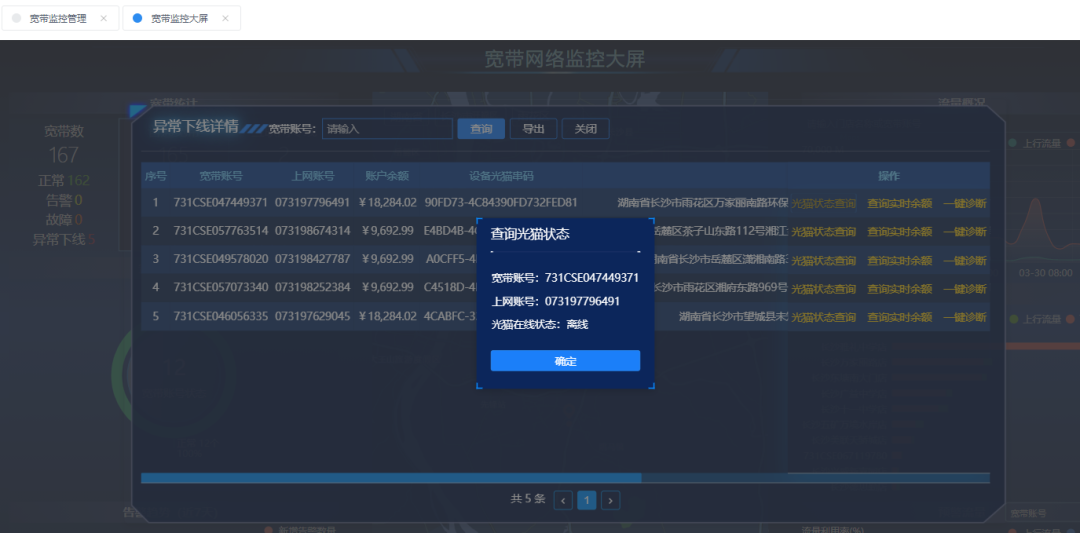Click the 导出 export button

(533, 129)
